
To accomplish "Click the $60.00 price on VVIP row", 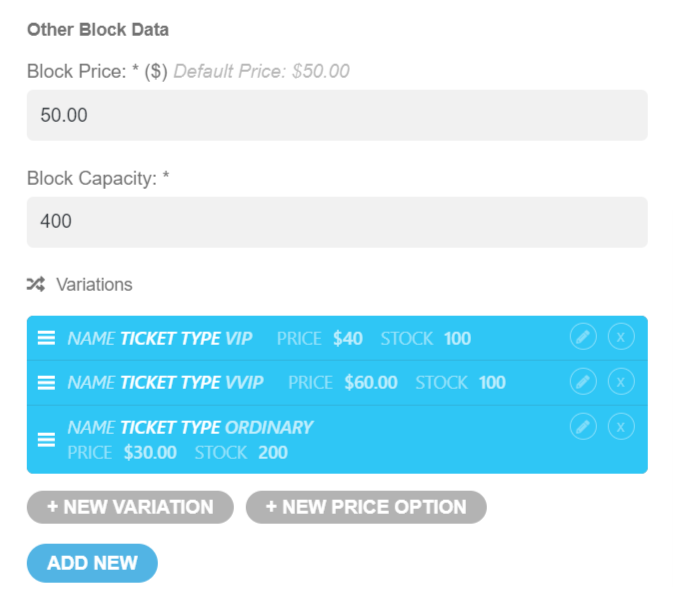I will point(371,382).
